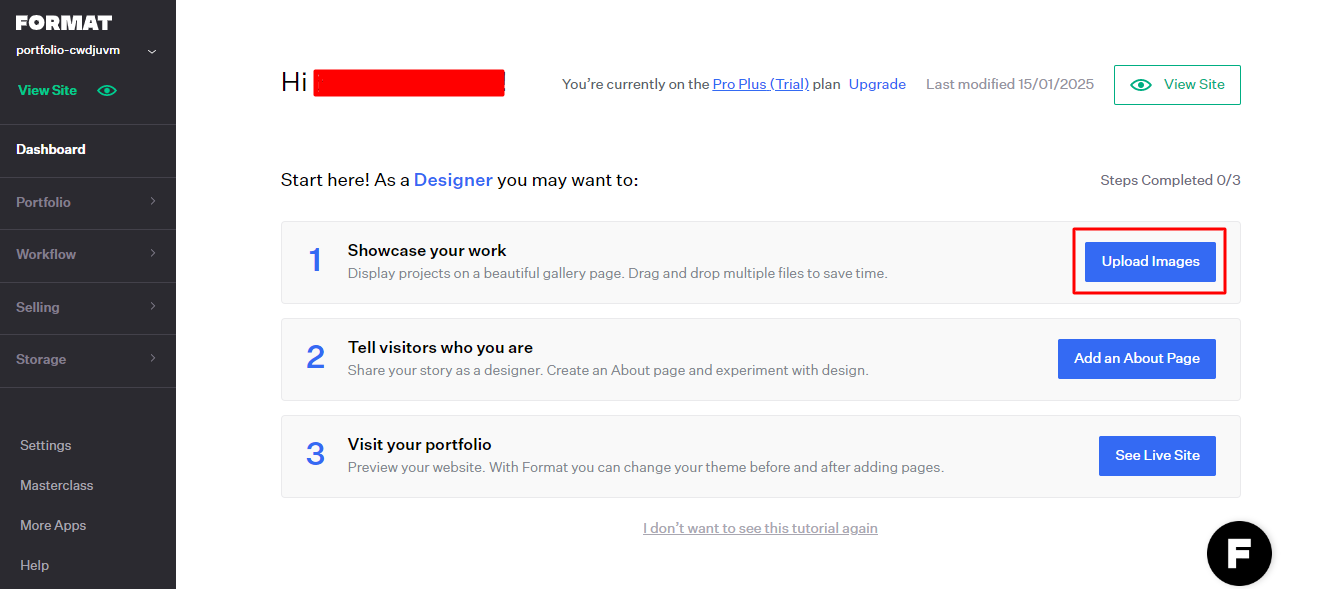The height and width of the screenshot is (589, 1326).
Task: Click the eye icon inside the View Site button
Action: click(1140, 85)
